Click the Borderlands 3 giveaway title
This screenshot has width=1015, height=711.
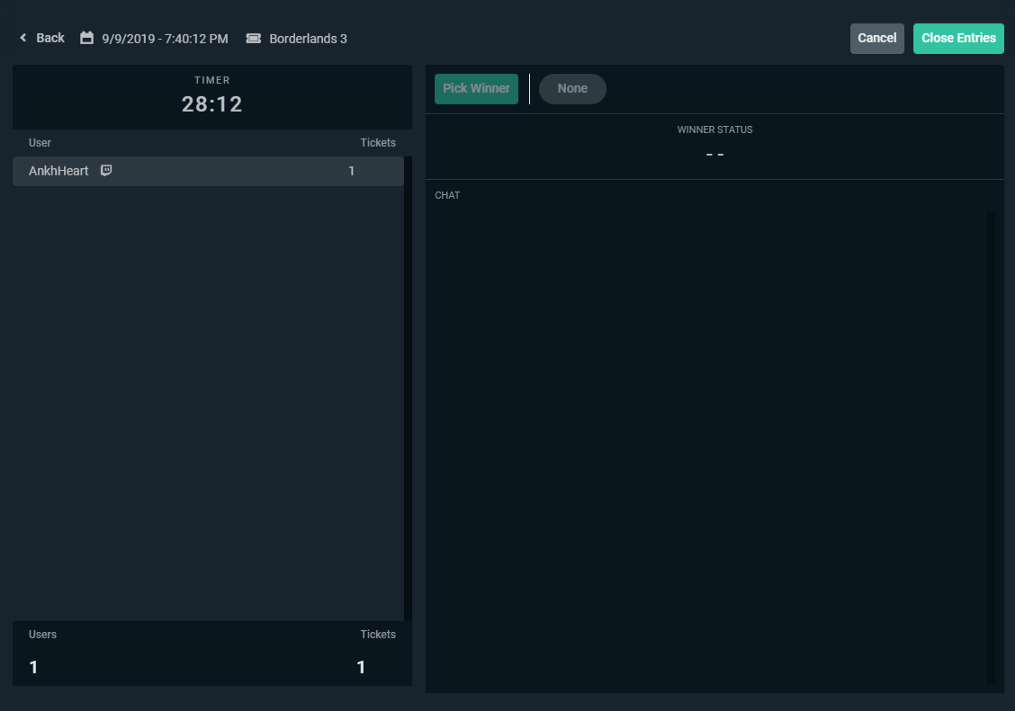308,39
